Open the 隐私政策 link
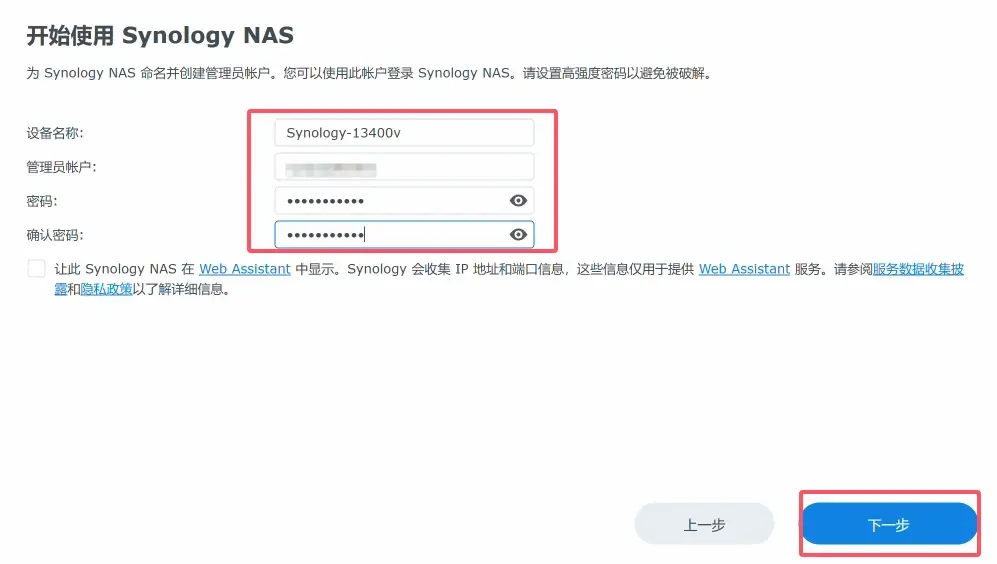The image size is (997, 564). click(106, 289)
